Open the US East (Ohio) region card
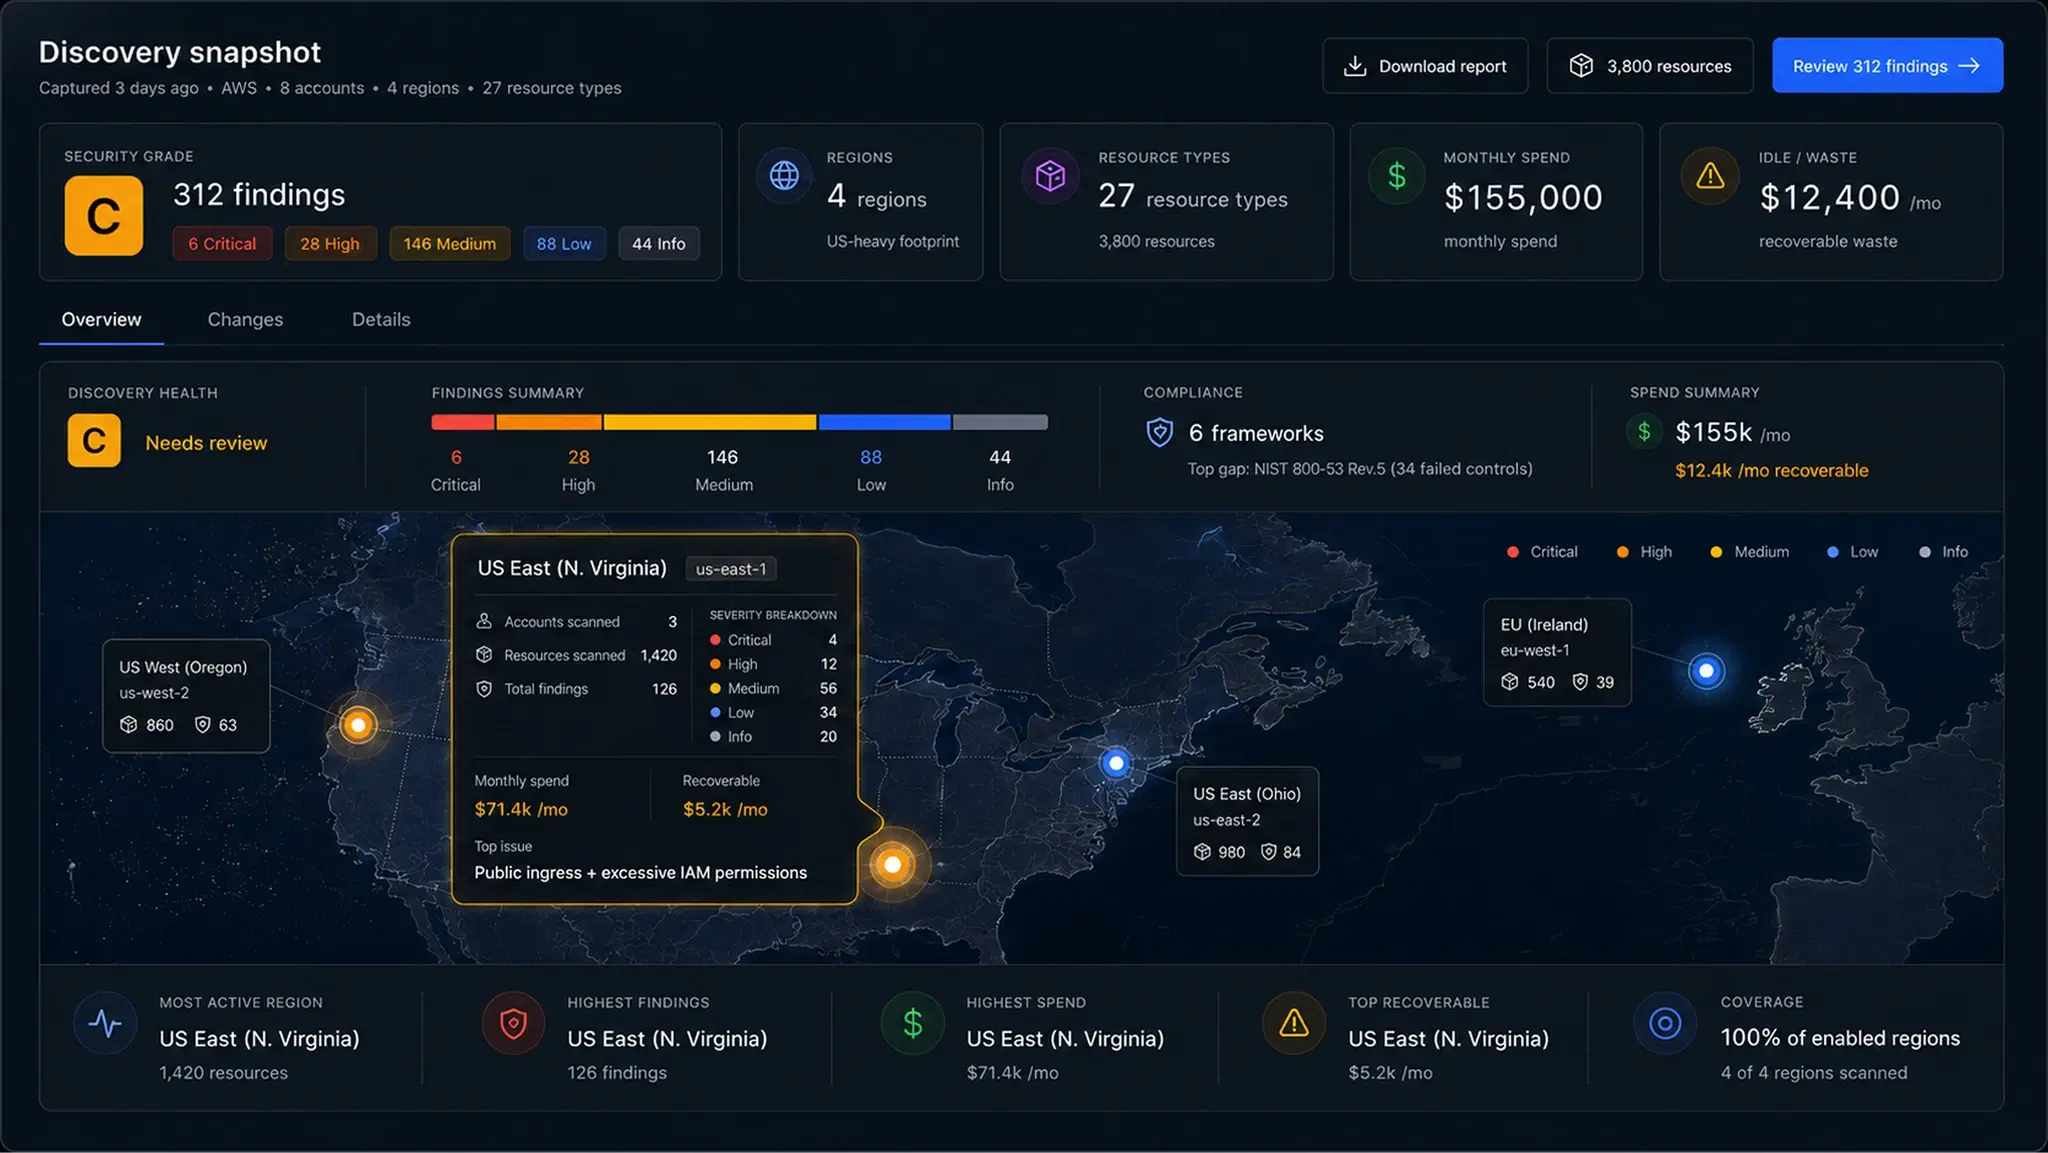The width and height of the screenshot is (2048, 1153). pos(1247,821)
